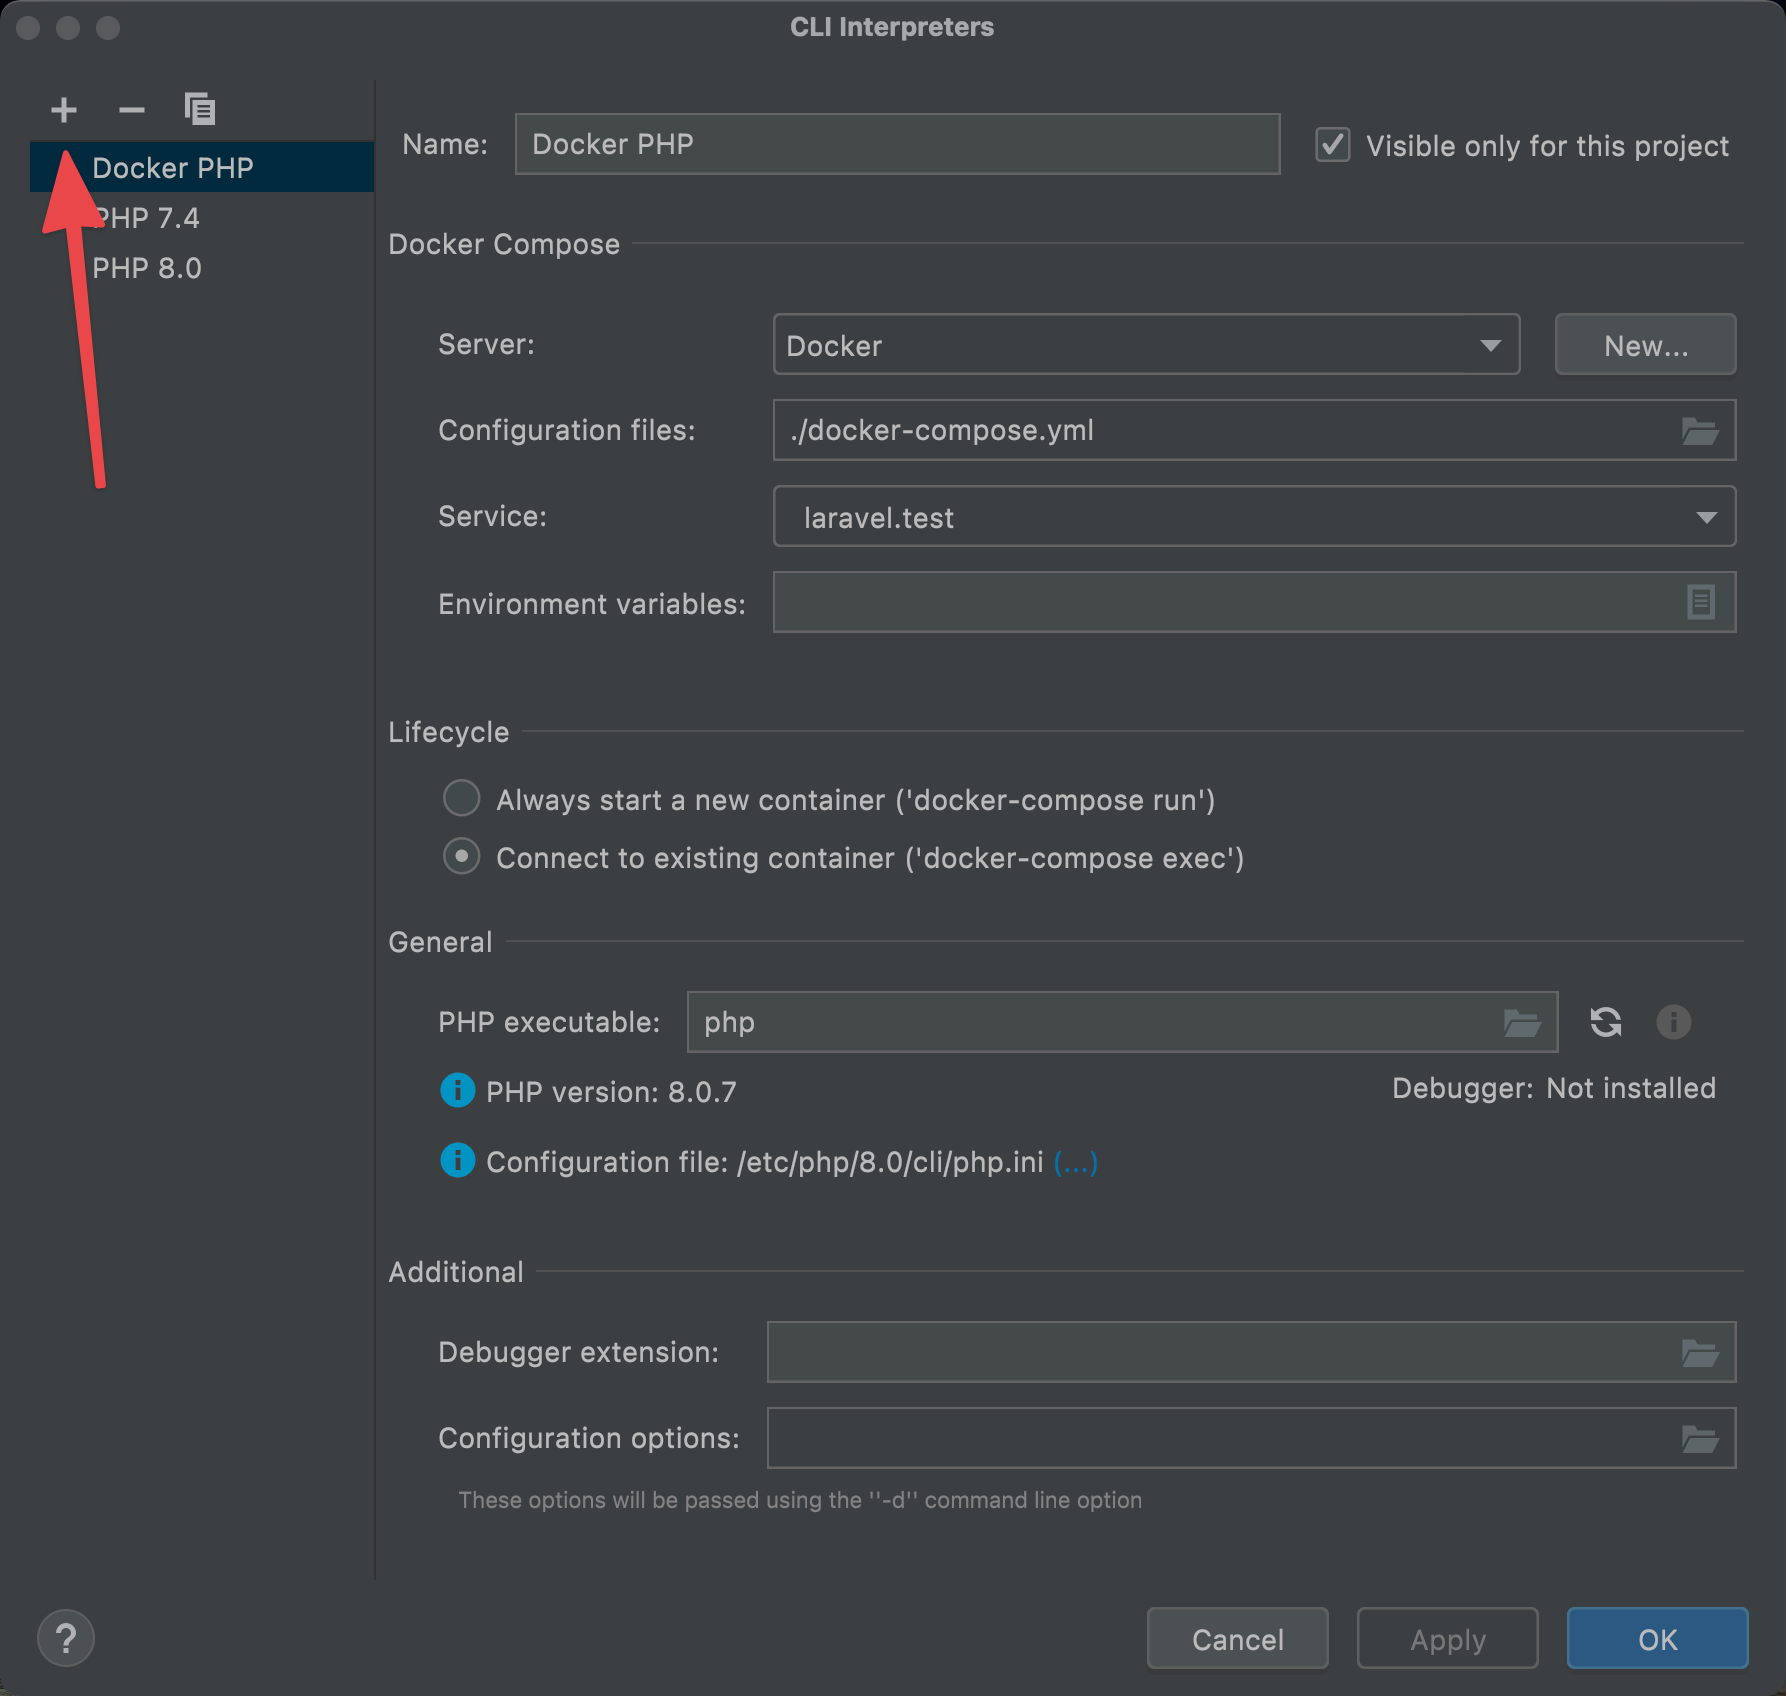Expand the Service dropdown showing laravel.test
Viewport: 1786px width, 1696px height.
pyautogui.click(x=1253, y=517)
